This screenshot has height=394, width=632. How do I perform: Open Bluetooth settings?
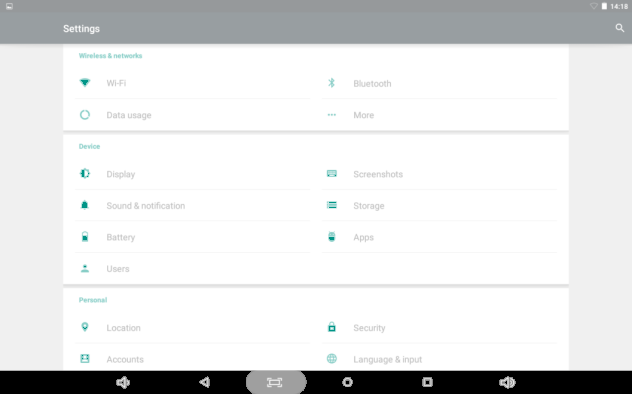pos(439,83)
